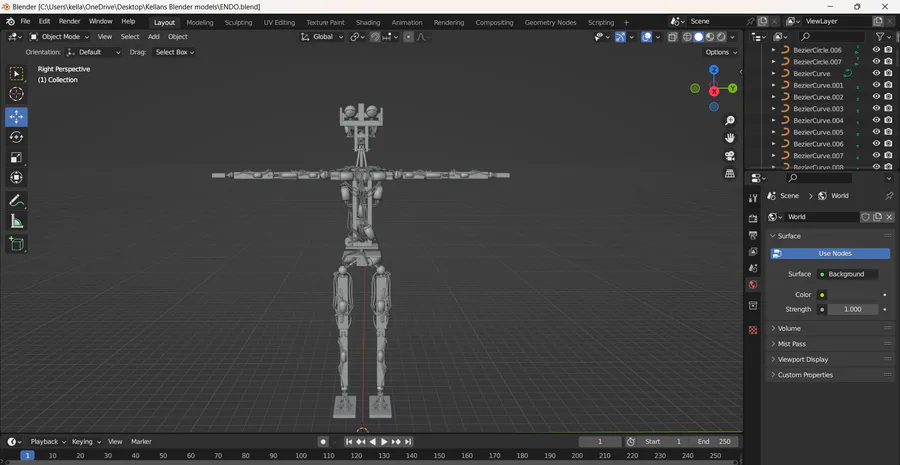Open the Render menu
Image resolution: width=900 pixels, height=465 pixels.
click(69, 21)
